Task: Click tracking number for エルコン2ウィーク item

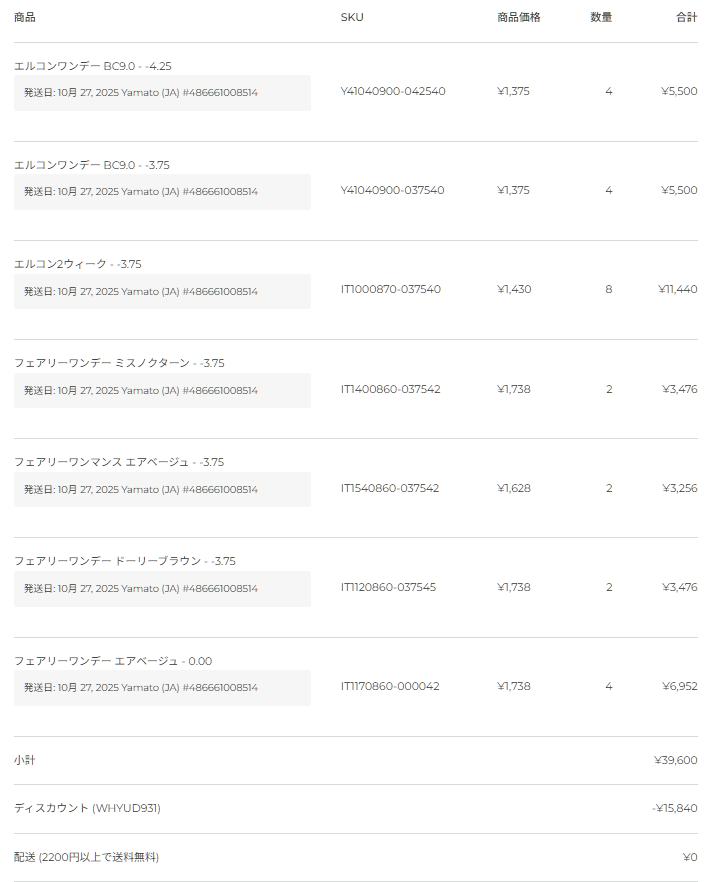Action: [x=220, y=291]
